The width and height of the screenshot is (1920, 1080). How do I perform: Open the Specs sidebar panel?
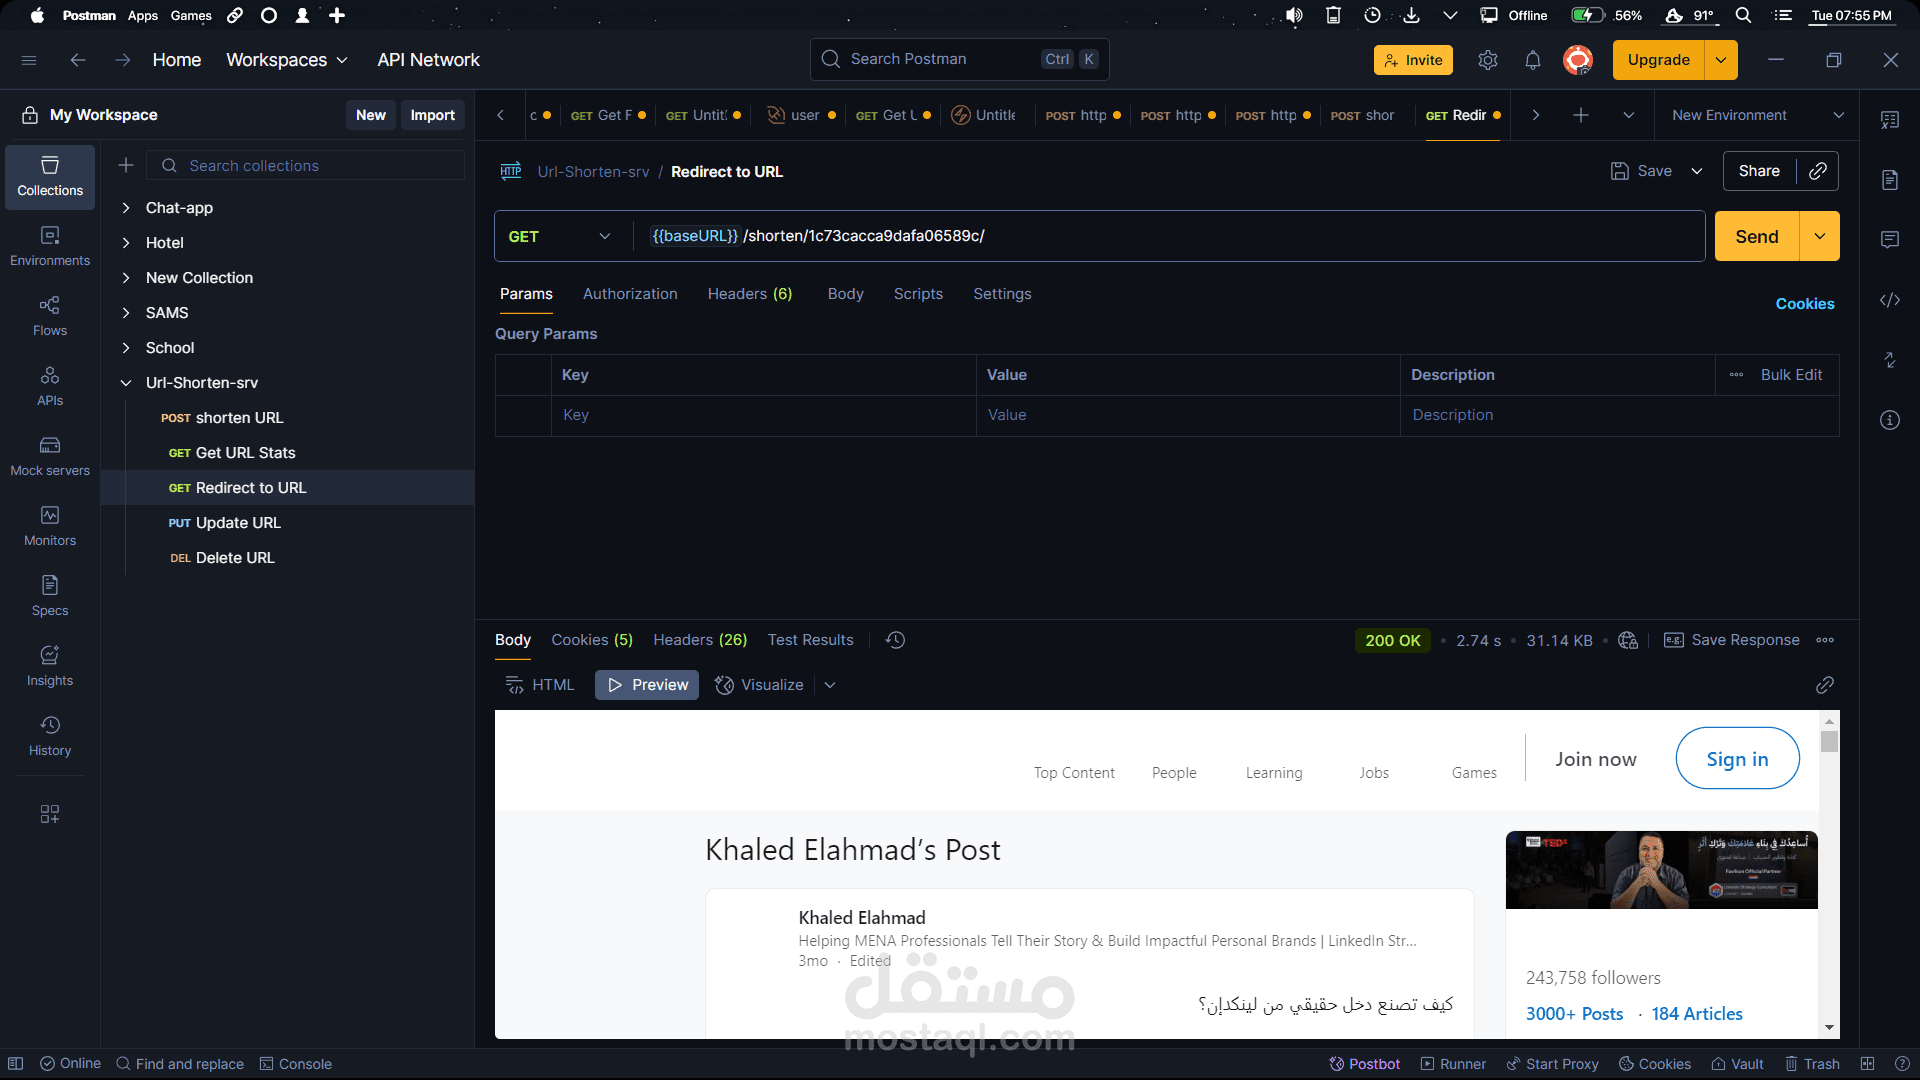click(x=50, y=597)
